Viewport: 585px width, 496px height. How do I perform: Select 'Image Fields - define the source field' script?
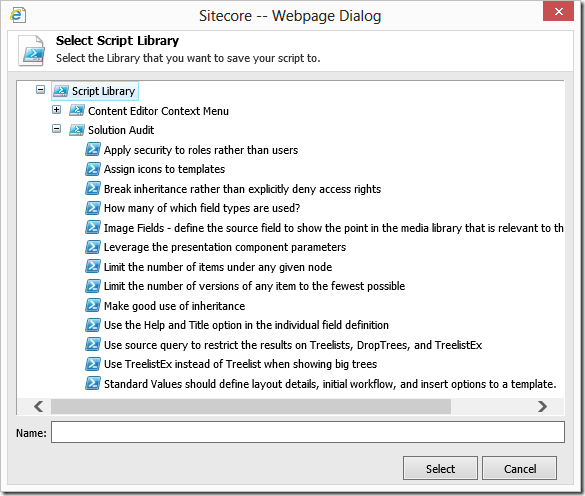(x=334, y=228)
